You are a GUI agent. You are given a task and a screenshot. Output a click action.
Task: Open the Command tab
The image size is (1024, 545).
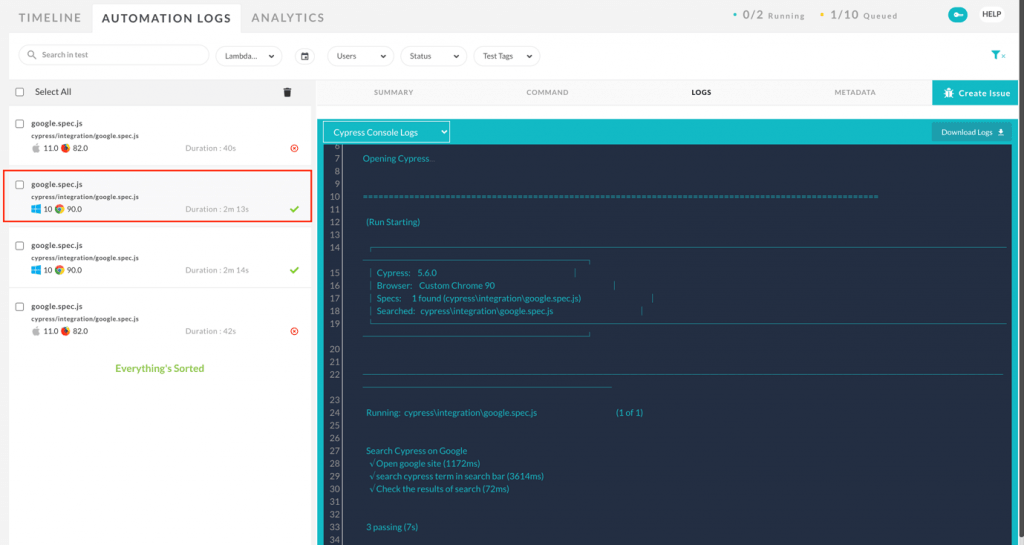[x=547, y=92]
